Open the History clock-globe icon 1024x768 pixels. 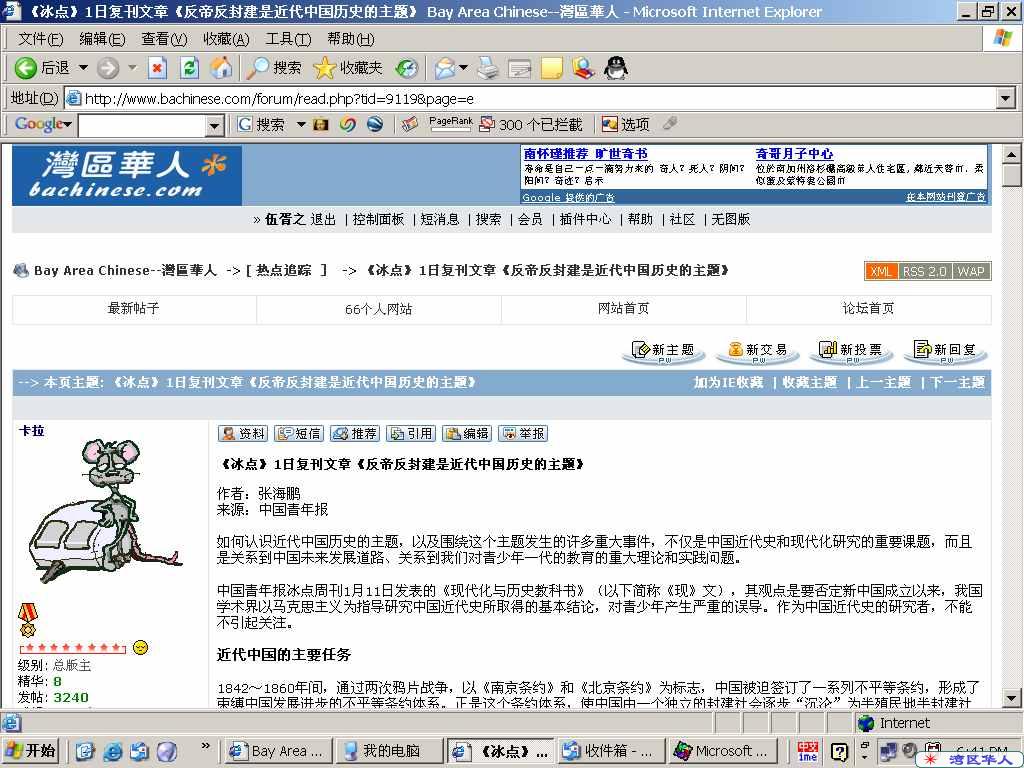click(406, 67)
